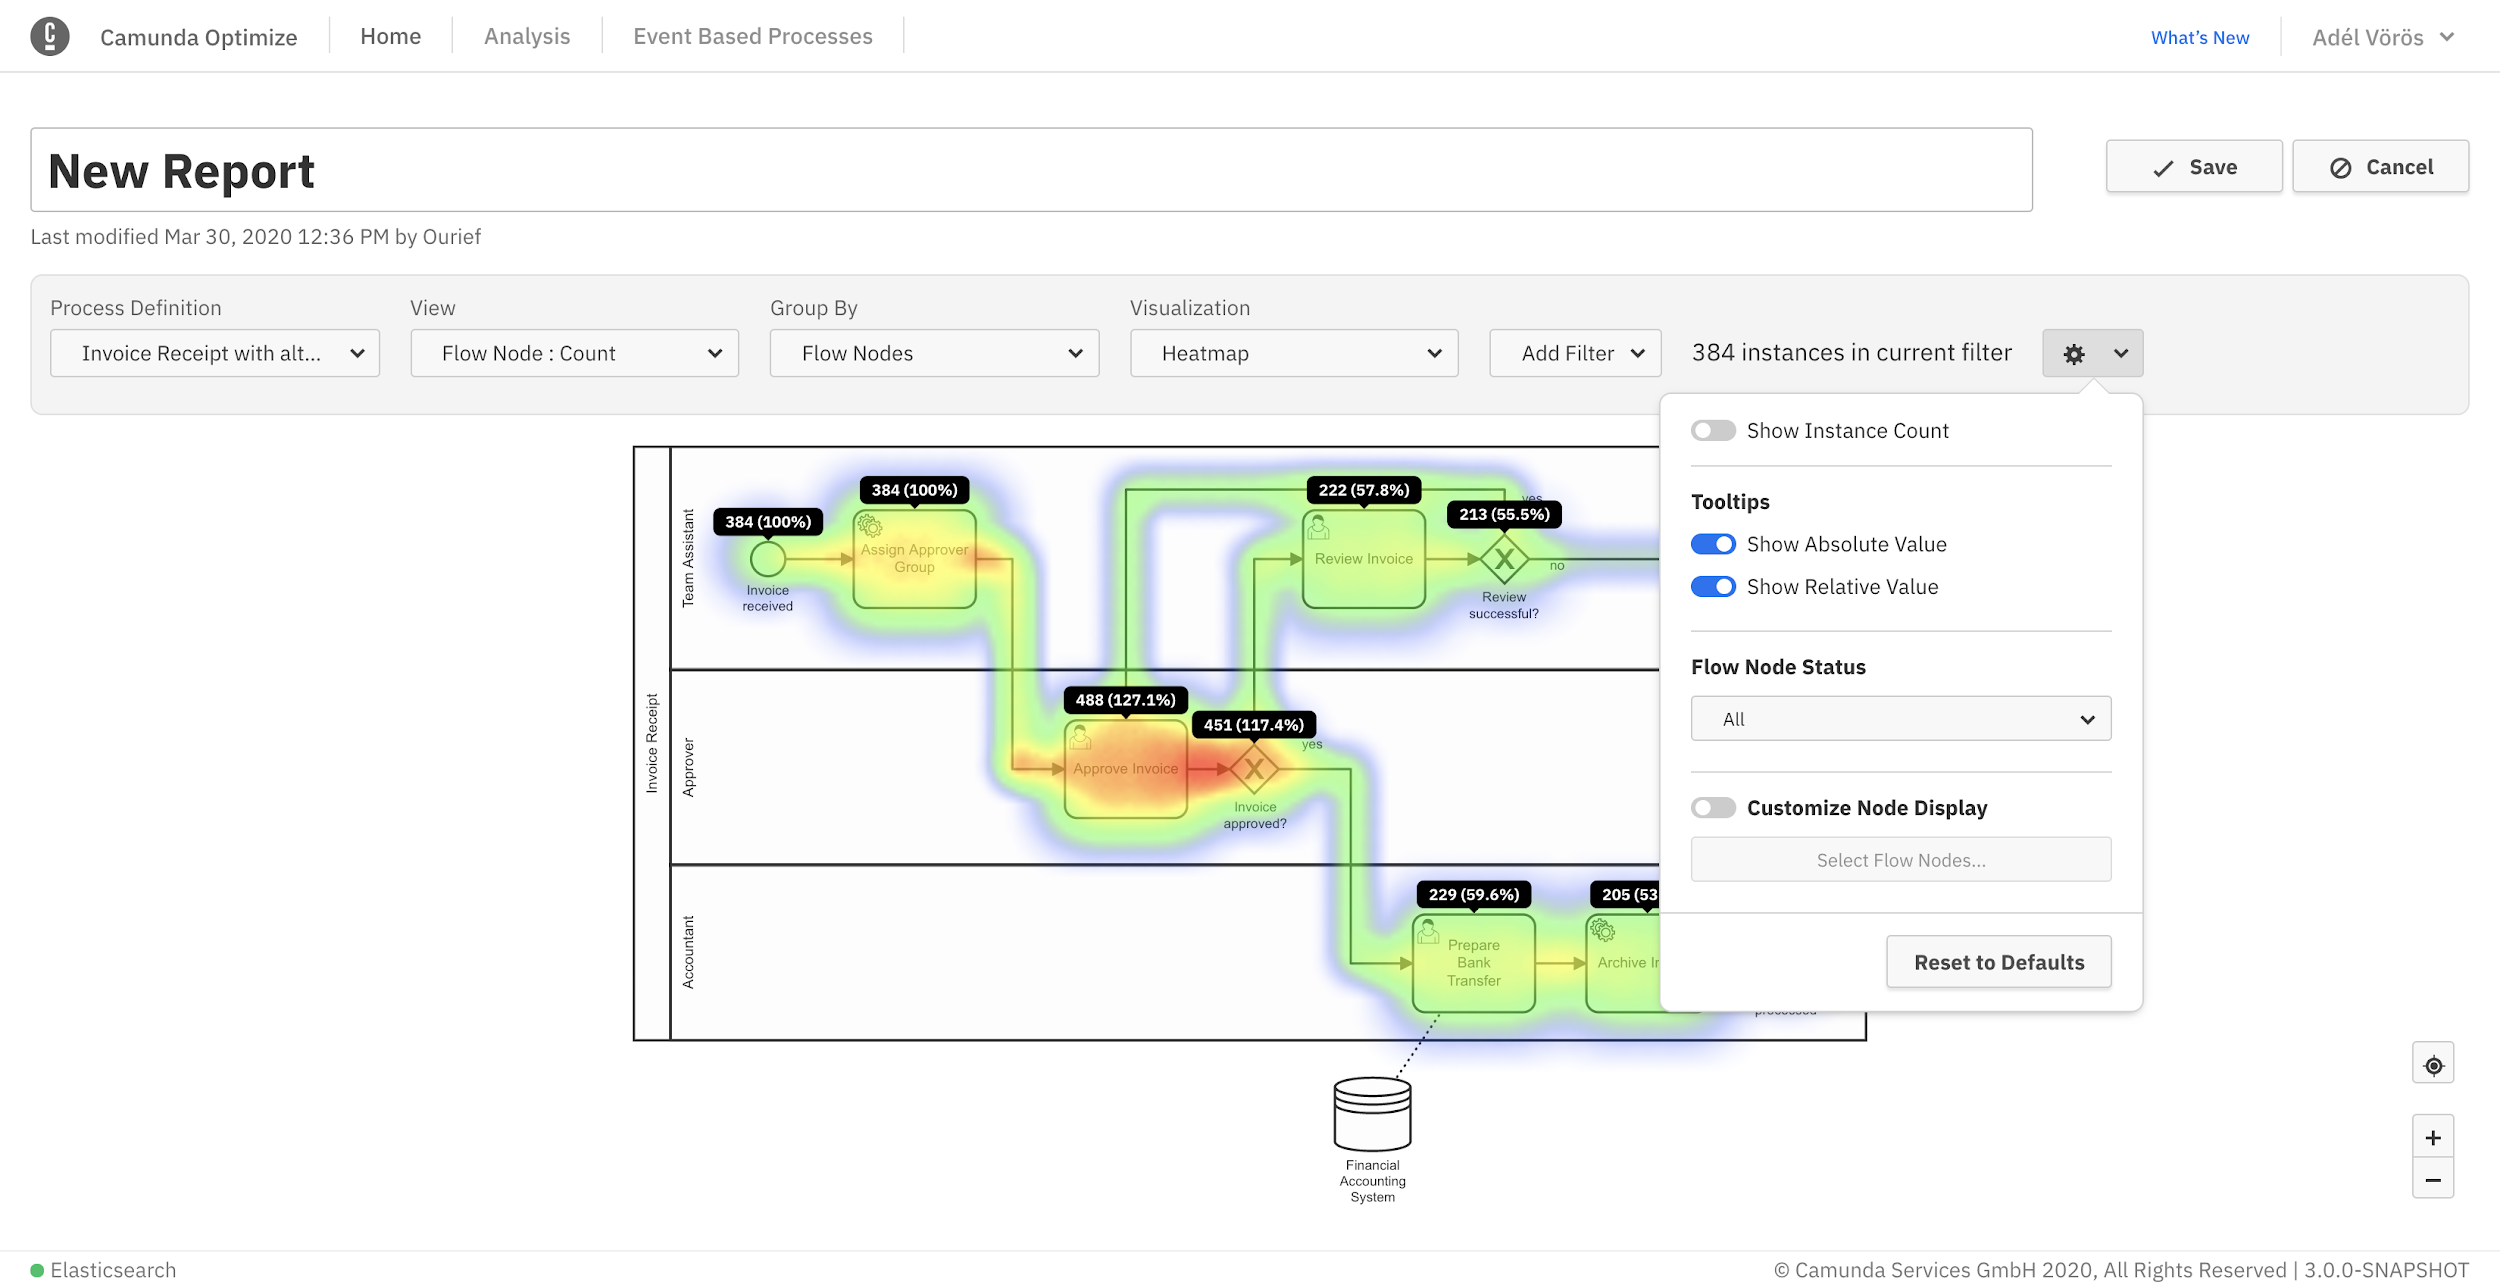Open Event Based Processes tab
Image resolution: width=2500 pixels, height=1288 pixels.
[752, 37]
